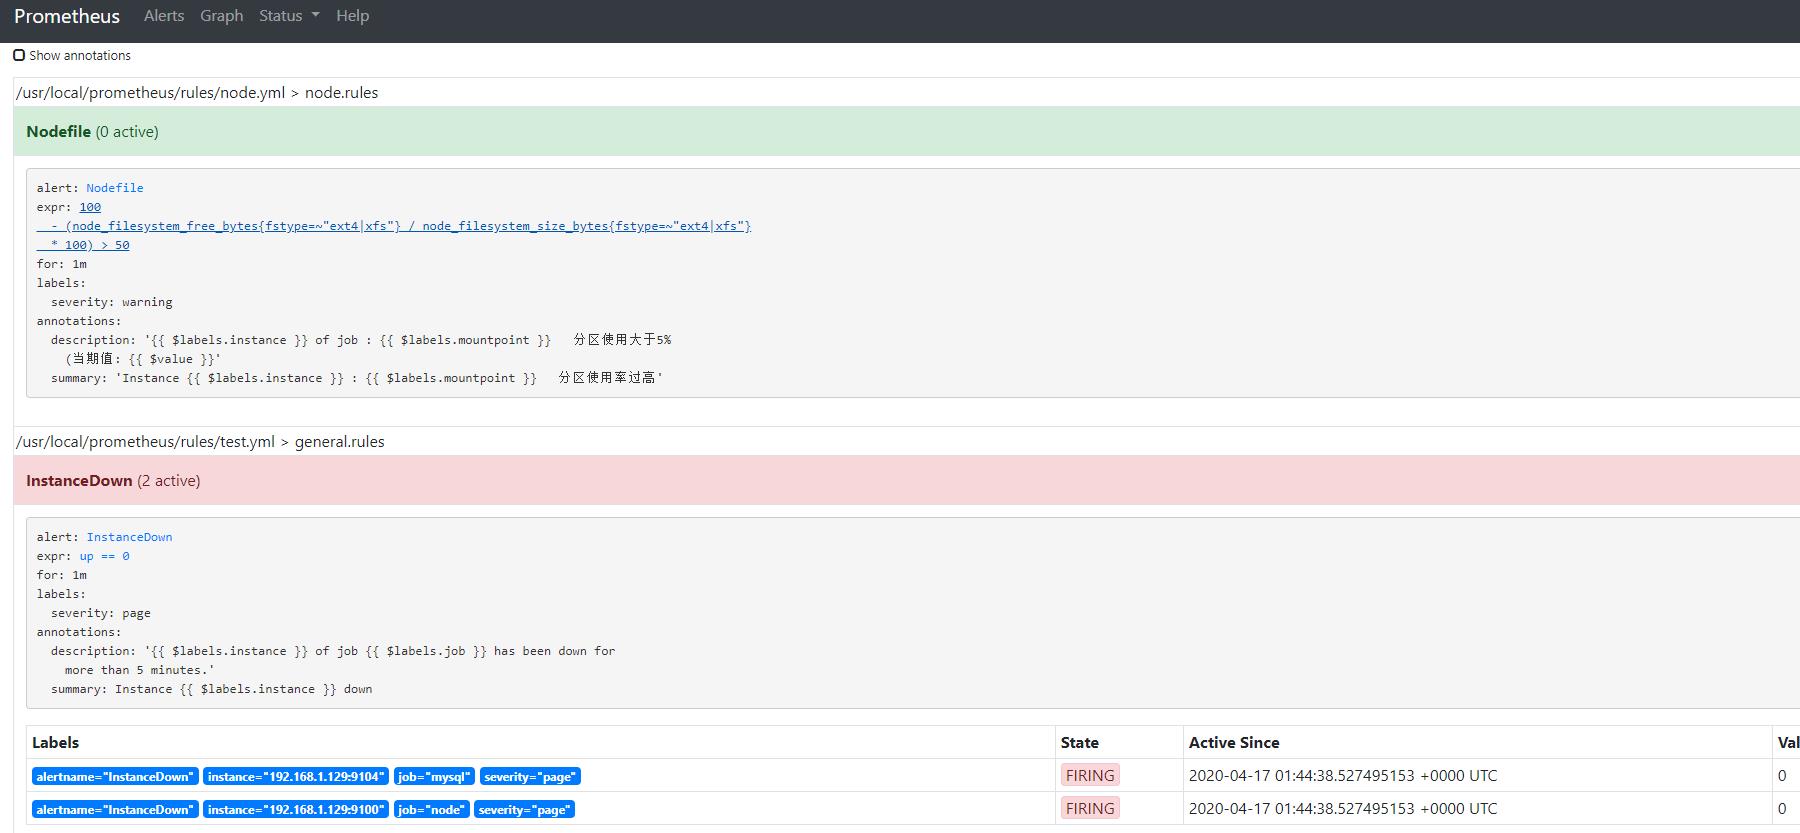Viewport: 1800px width, 833px height.
Task: Open the Status dropdown menu
Action: pyautogui.click(x=289, y=16)
